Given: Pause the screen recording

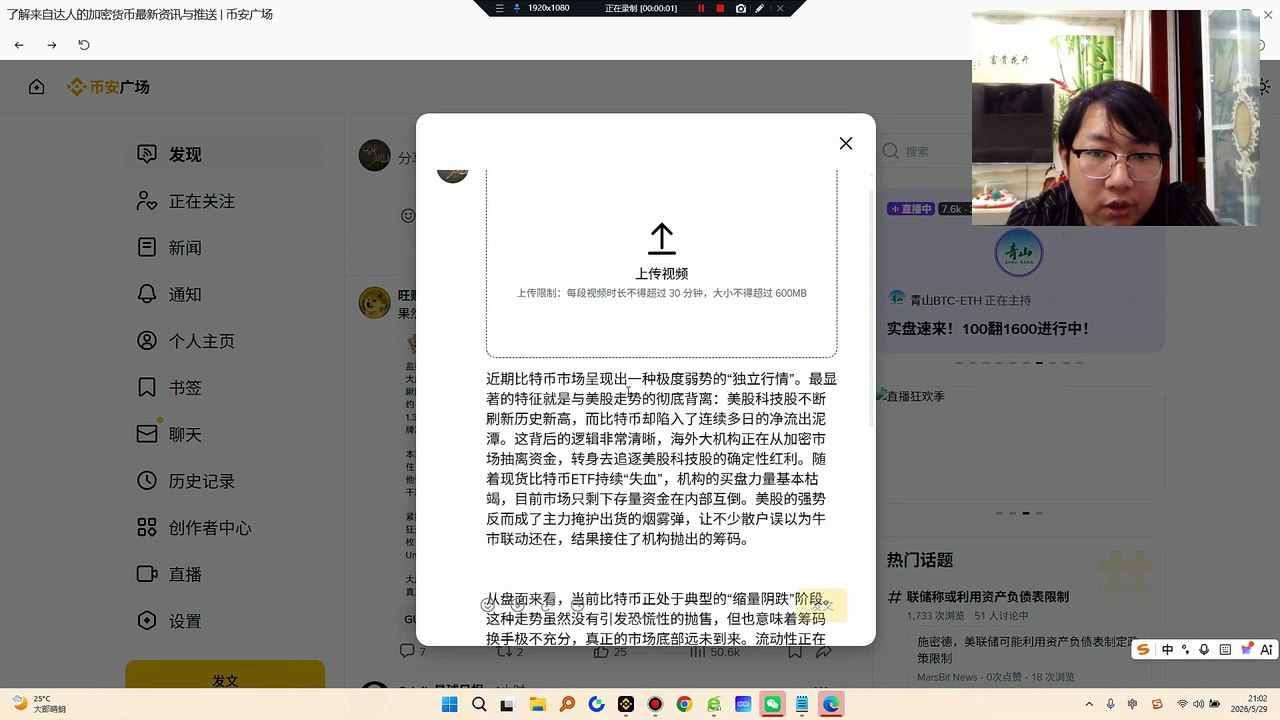Looking at the screenshot, I should pos(701,8).
